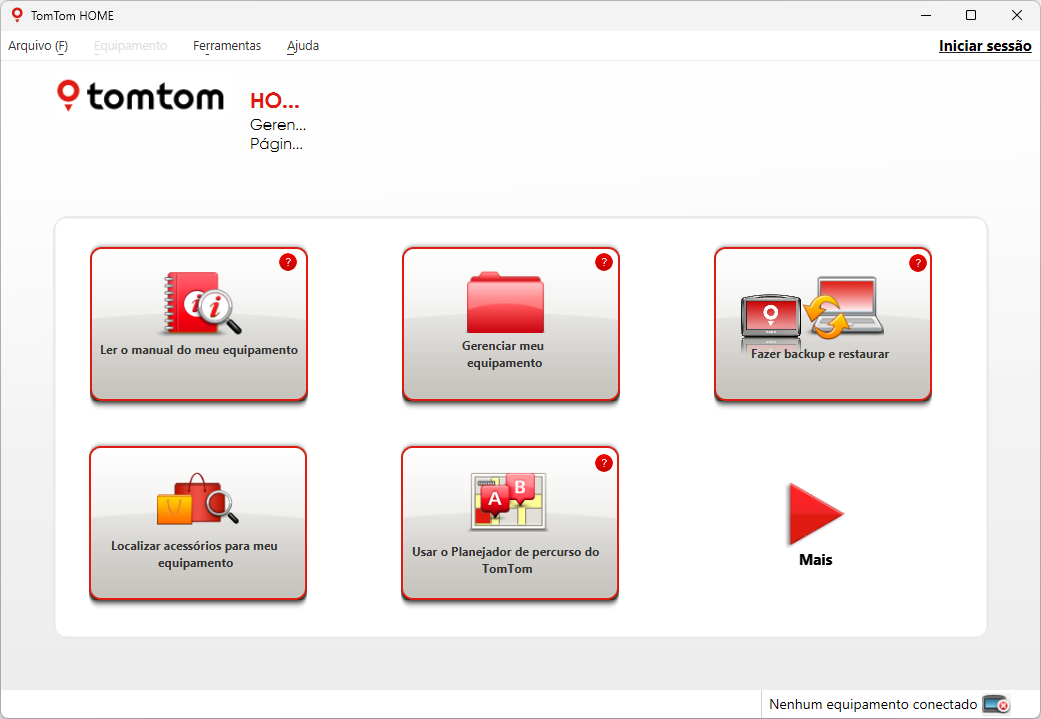
Task: Click Localizar acessórios para meu equipamento label
Action: [x=195, y=554]
